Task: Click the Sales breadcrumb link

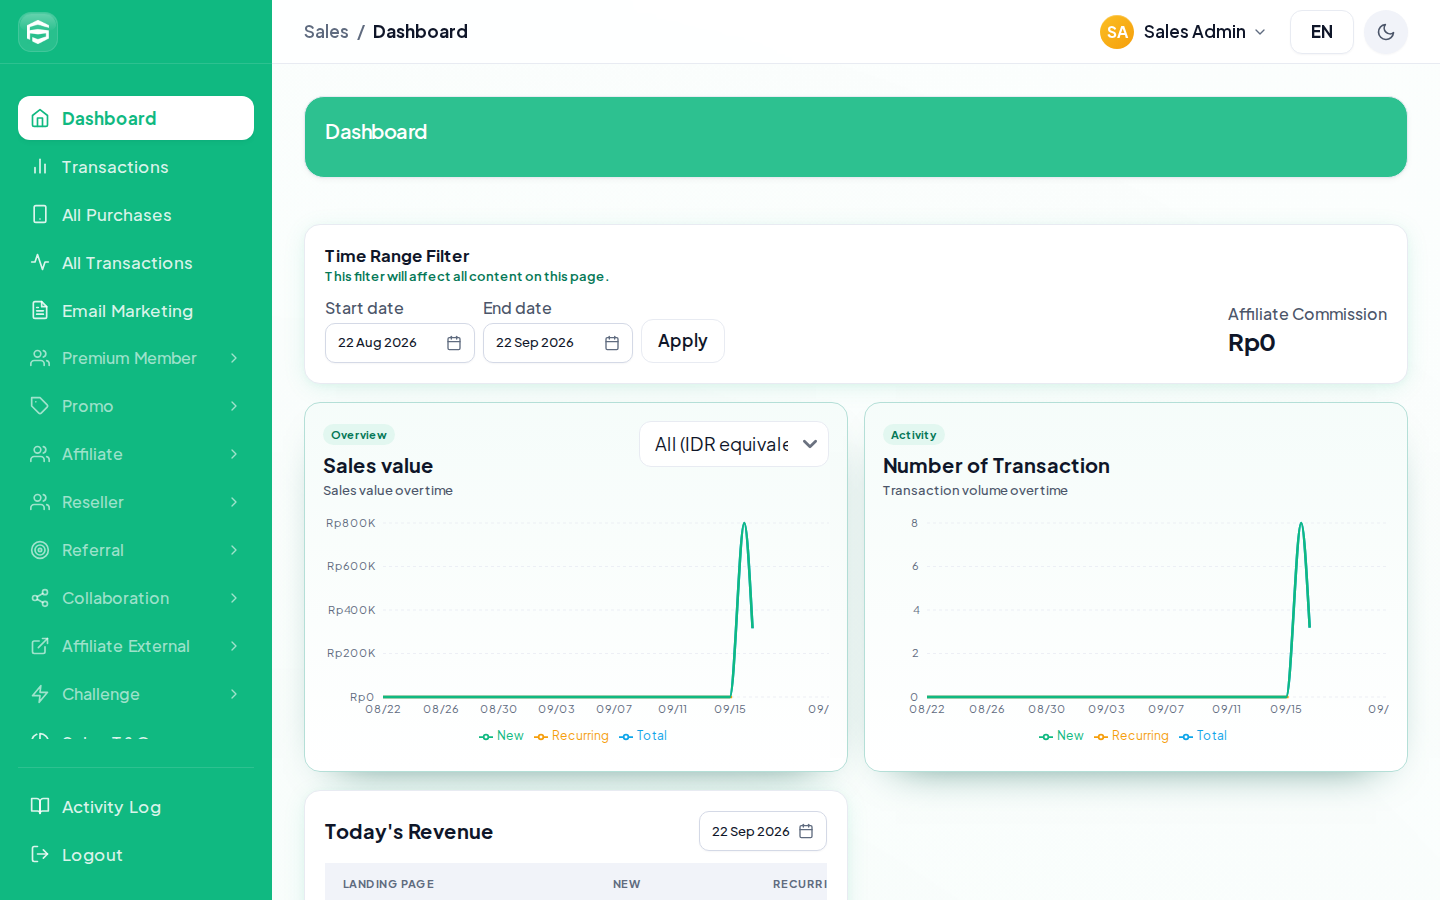Action: 326,32
